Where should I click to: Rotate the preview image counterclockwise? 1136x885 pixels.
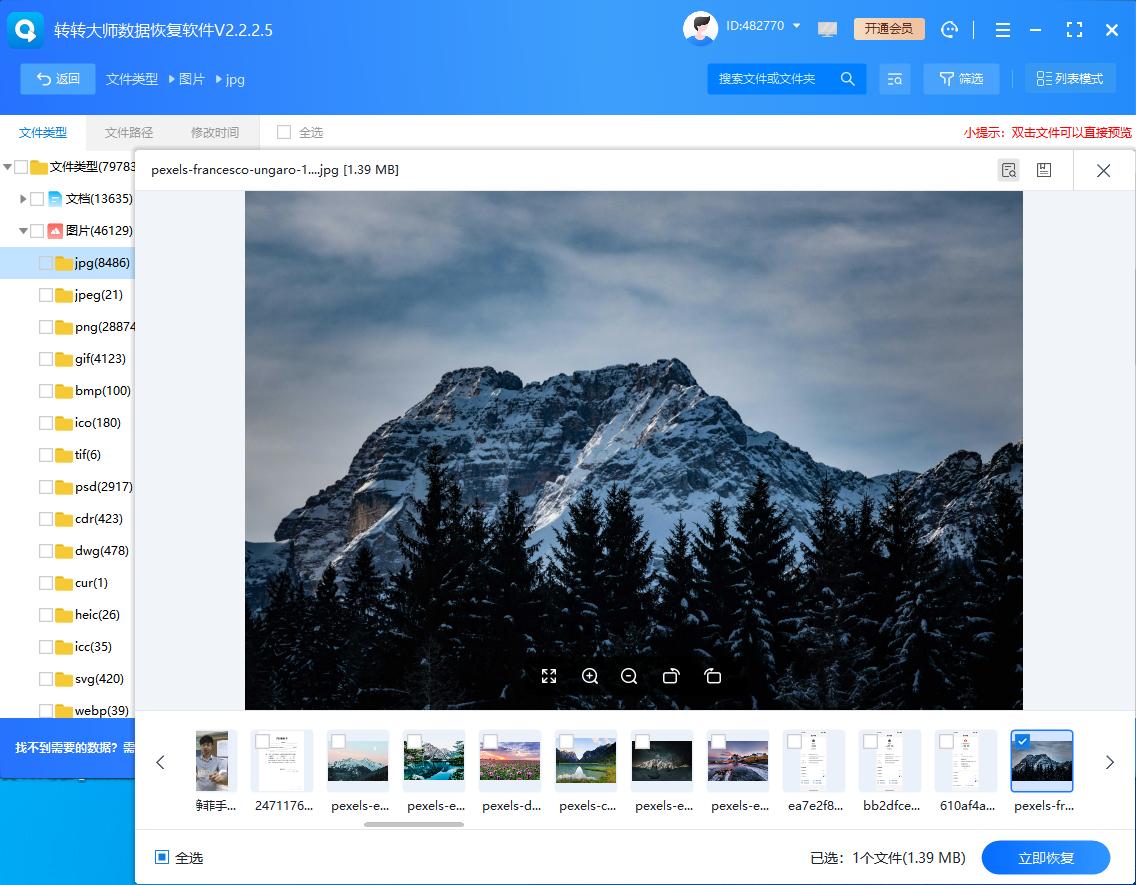[671, 676]
